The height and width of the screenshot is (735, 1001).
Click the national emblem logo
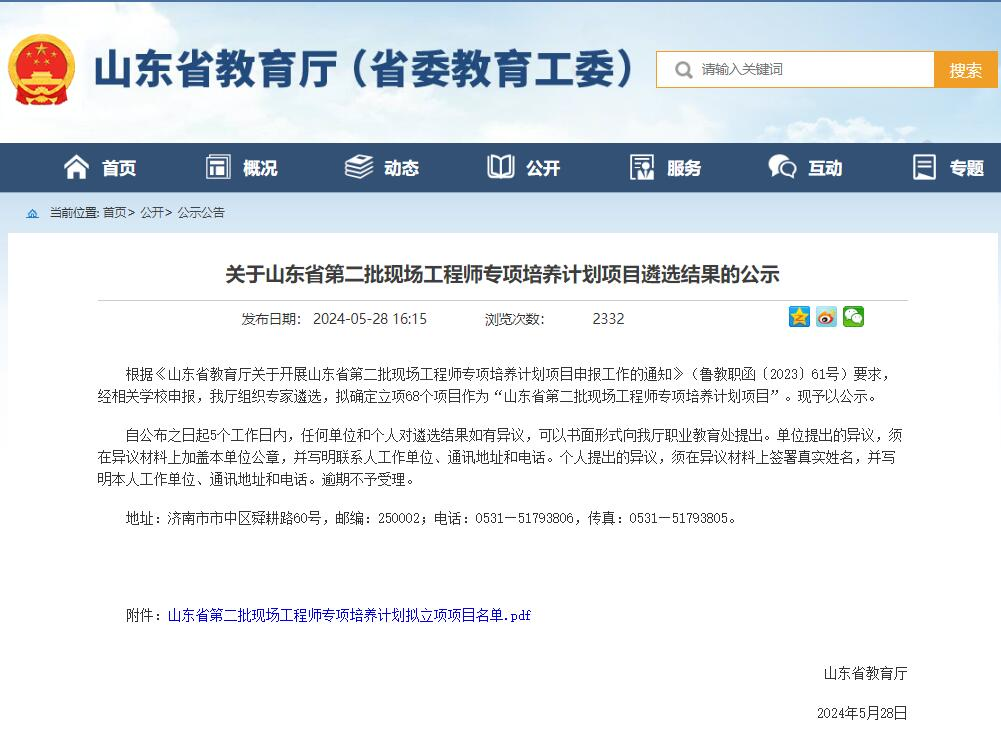point(41,69)
